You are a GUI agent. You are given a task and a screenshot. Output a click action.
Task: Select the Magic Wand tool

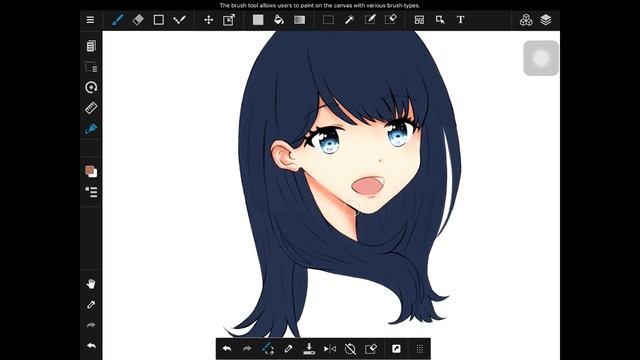[x=349, y=20]
